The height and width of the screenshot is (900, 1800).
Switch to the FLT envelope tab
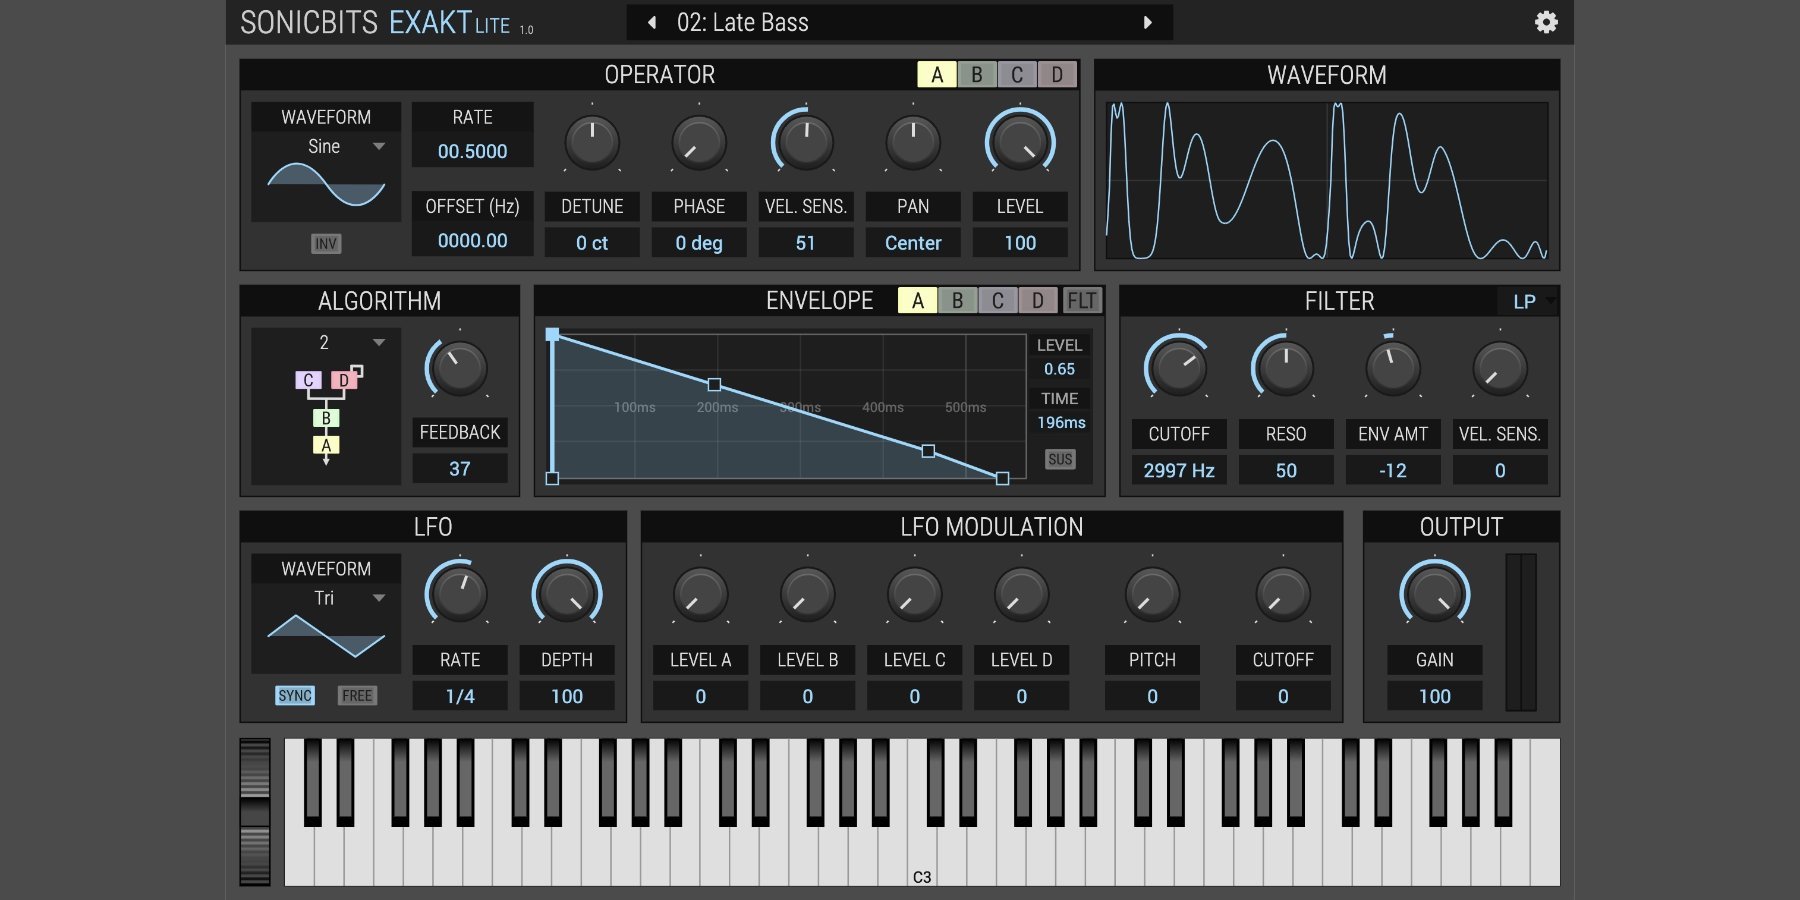coord(1081,301)
